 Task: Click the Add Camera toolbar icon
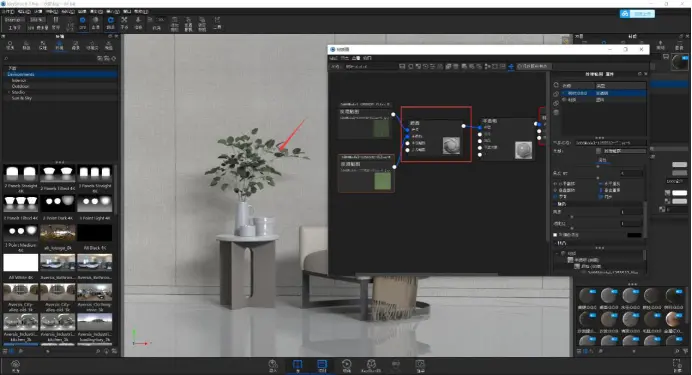(x=174, y=24)
